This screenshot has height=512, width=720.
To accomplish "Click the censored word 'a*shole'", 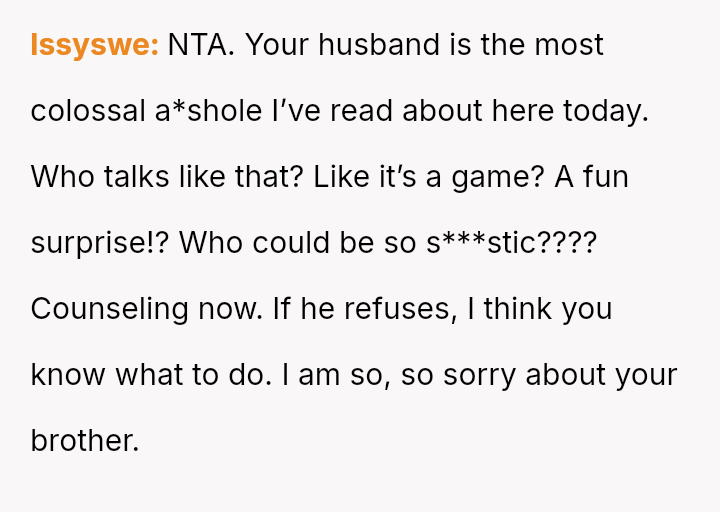I will coord(209,111).
